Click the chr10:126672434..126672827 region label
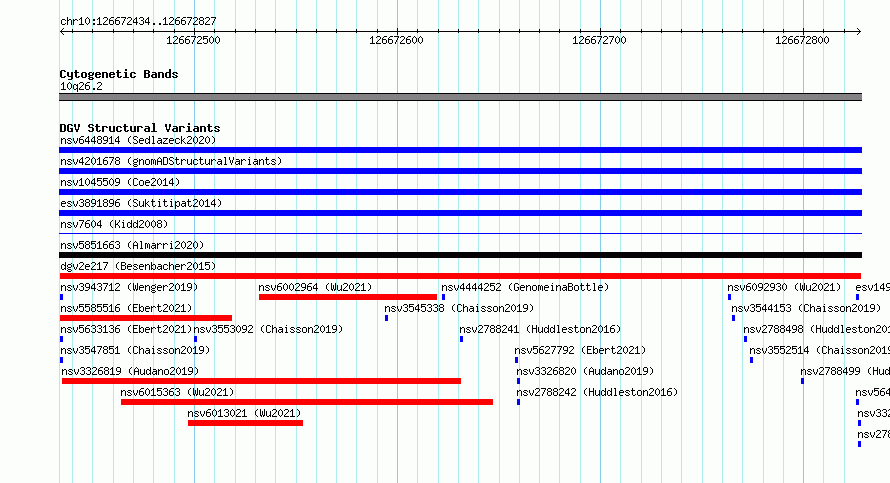This screenshot has height=483, width=890. tap(138, 22)
